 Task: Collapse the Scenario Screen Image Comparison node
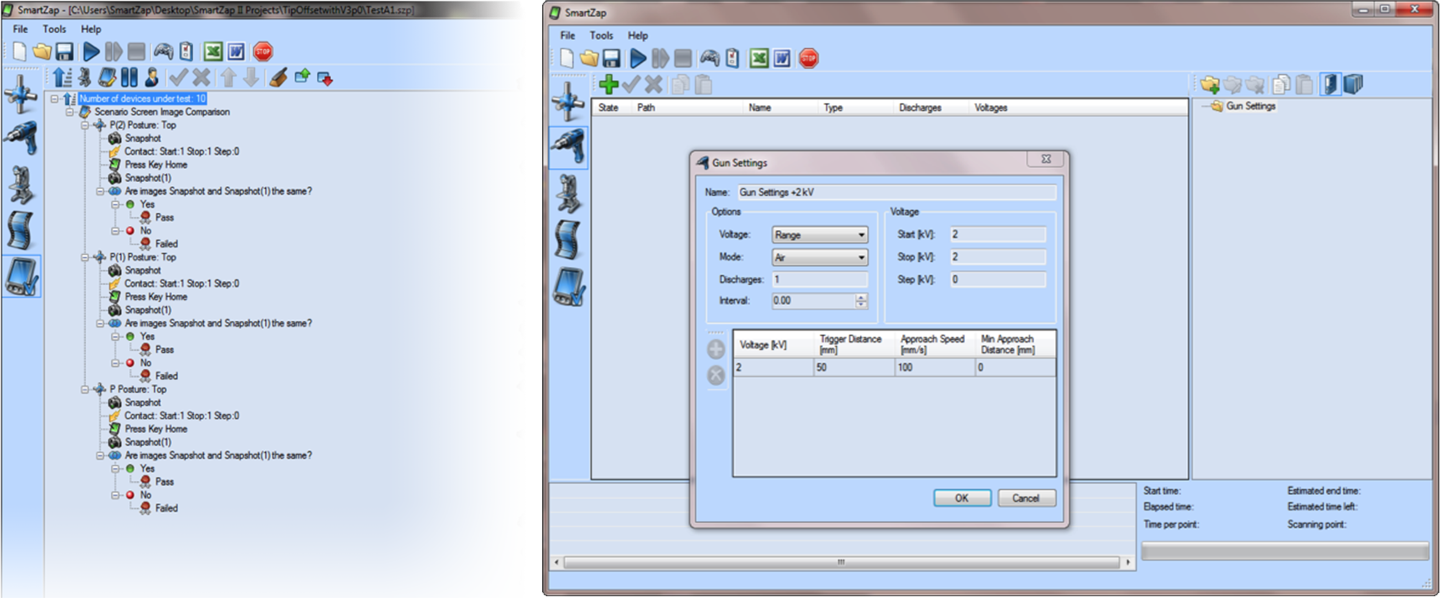coord(71,112)
